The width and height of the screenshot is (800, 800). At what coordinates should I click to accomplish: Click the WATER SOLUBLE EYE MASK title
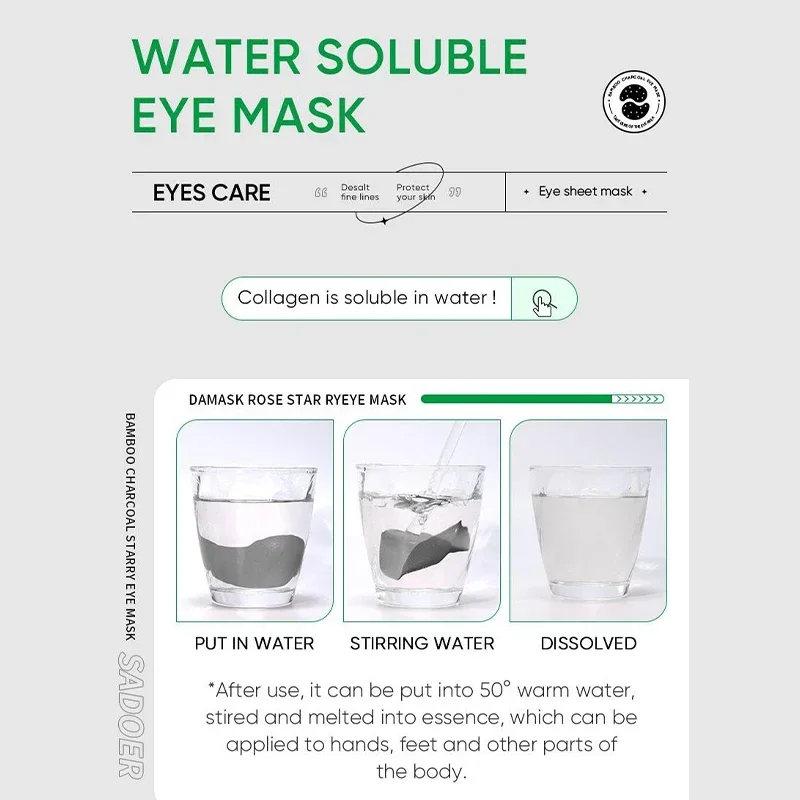click(329, 85)
